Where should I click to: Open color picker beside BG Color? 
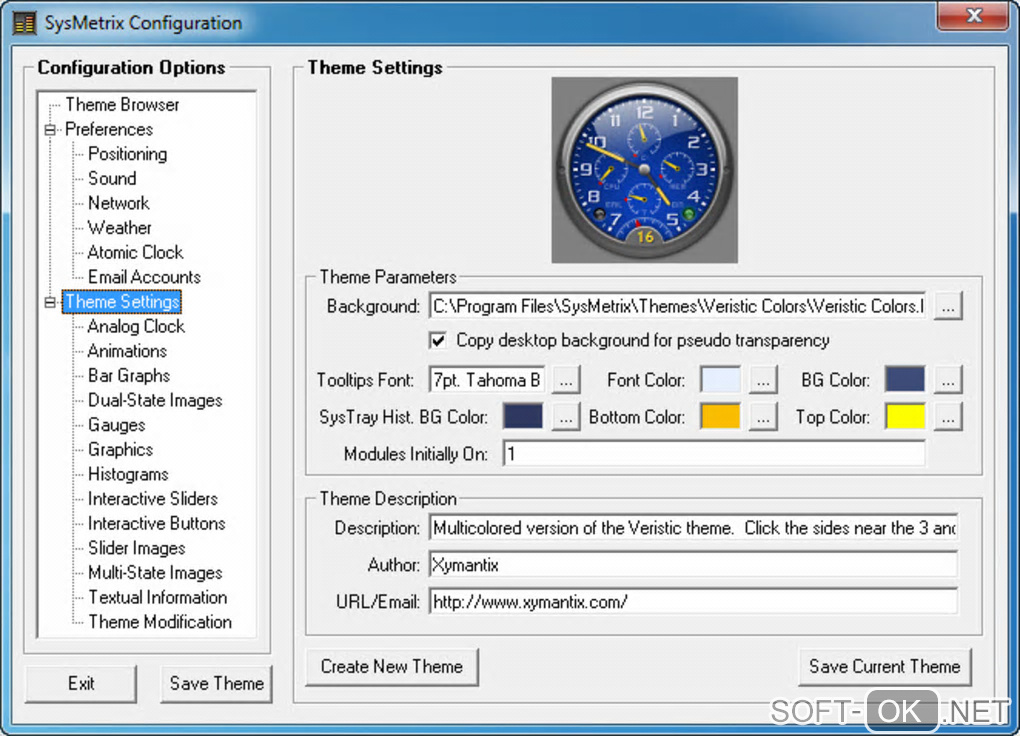(x=948, y=380)
